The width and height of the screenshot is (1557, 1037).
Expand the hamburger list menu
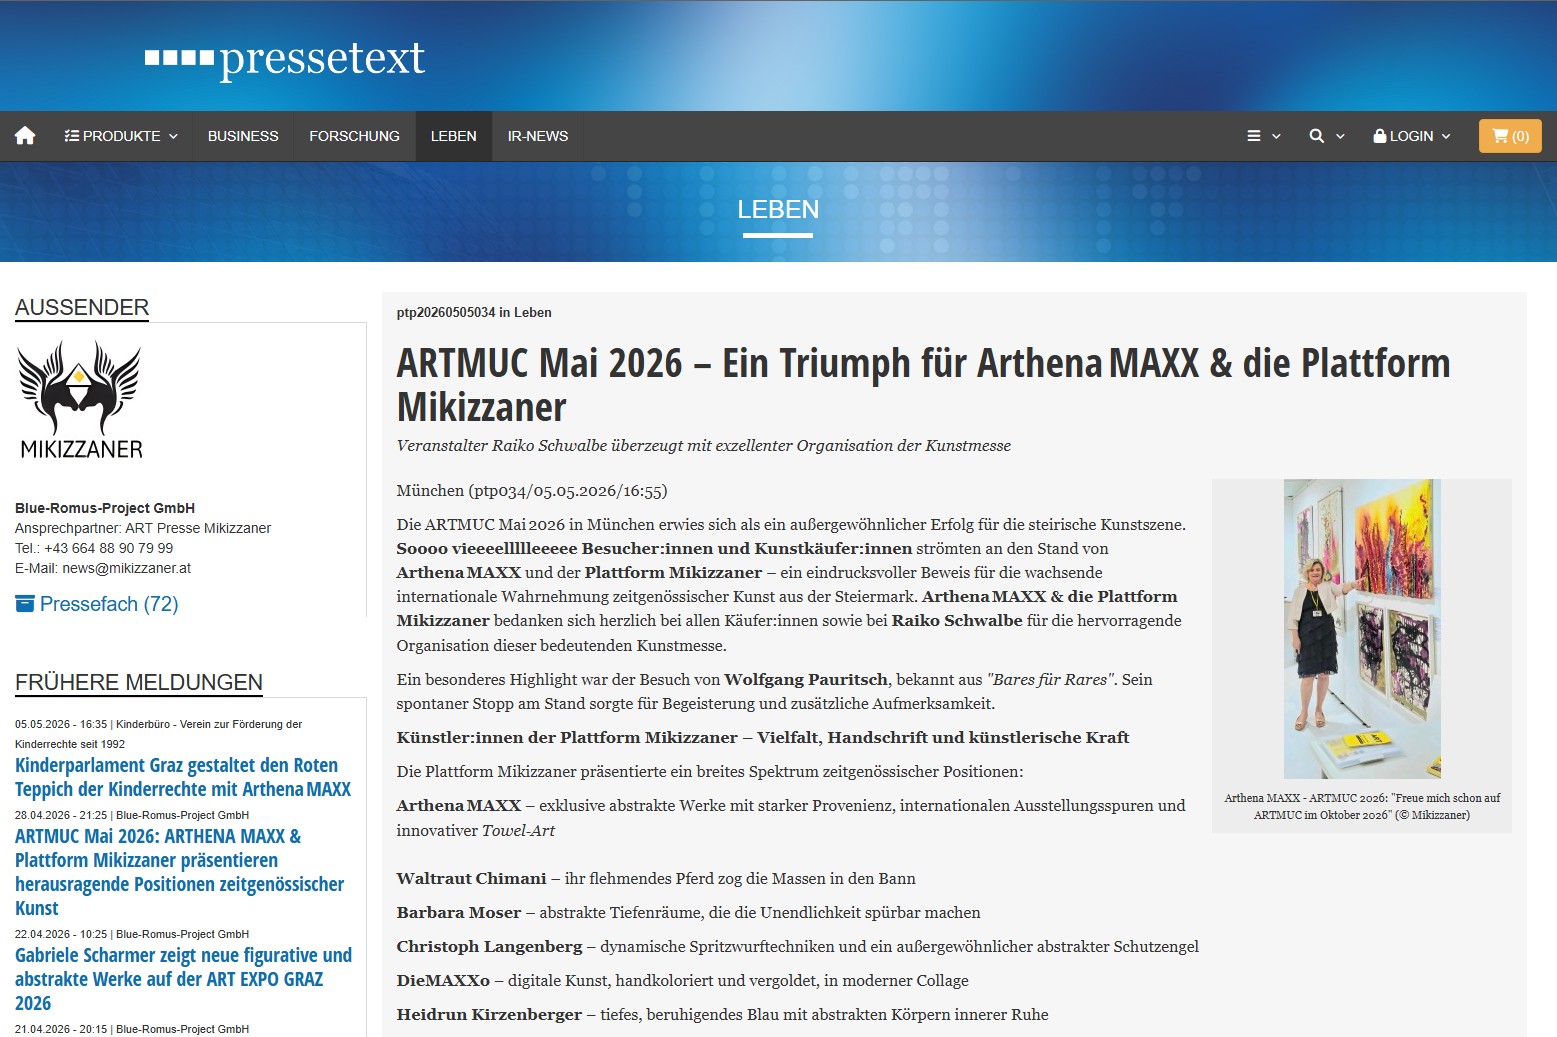point(1263,136)
